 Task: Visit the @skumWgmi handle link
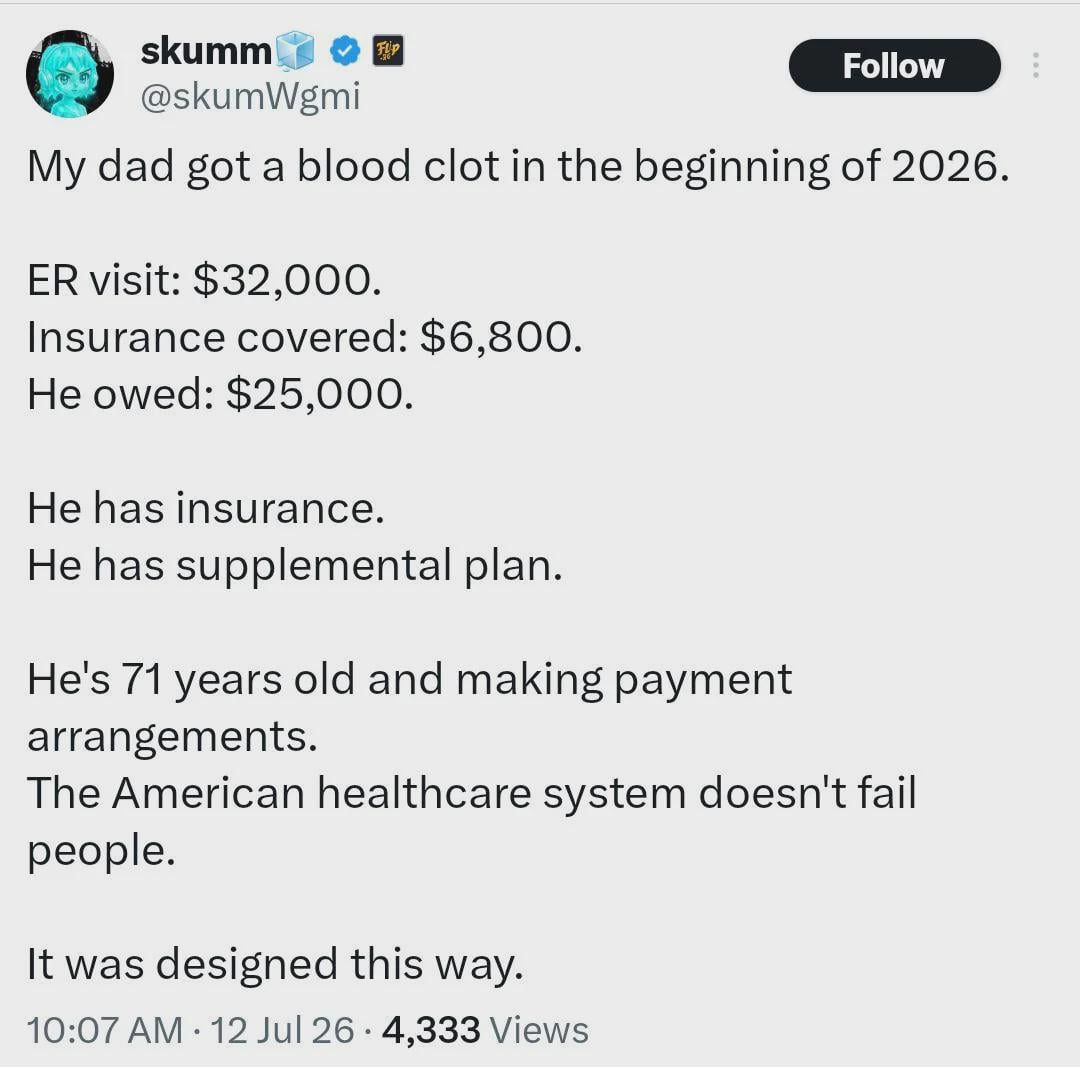tap(250, 96)
